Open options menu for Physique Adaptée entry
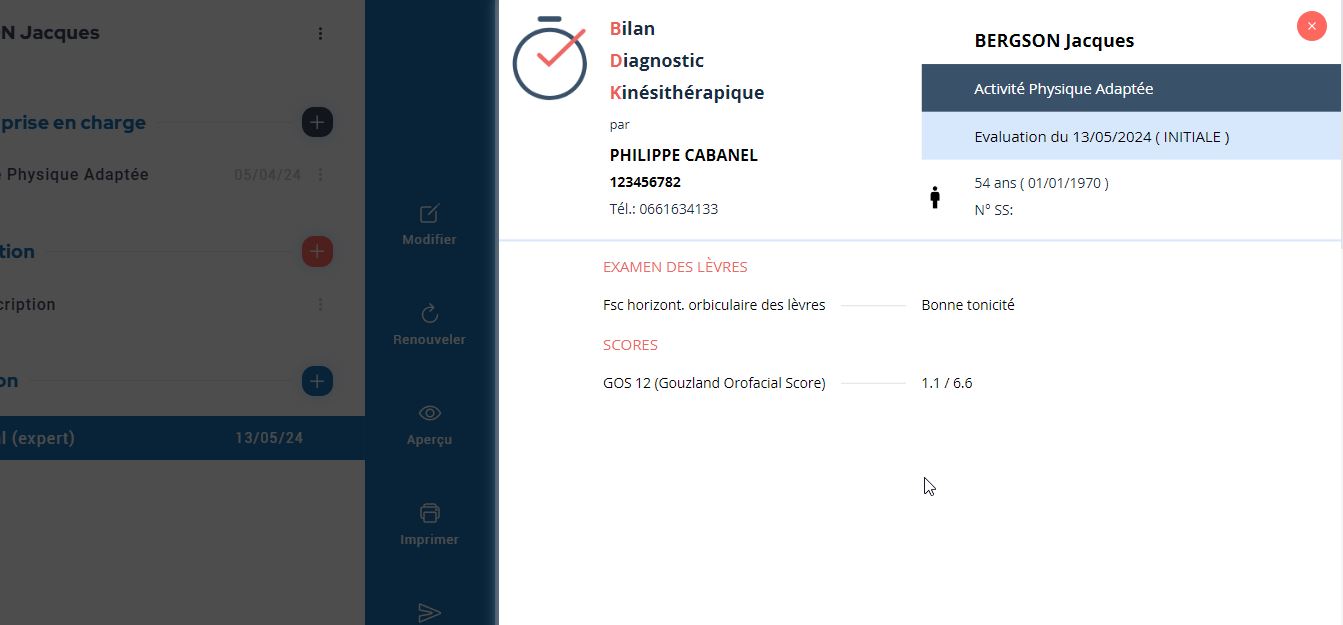Image resolution: width=1343 pixels, height=625 pixels. (x=320, y=174)
